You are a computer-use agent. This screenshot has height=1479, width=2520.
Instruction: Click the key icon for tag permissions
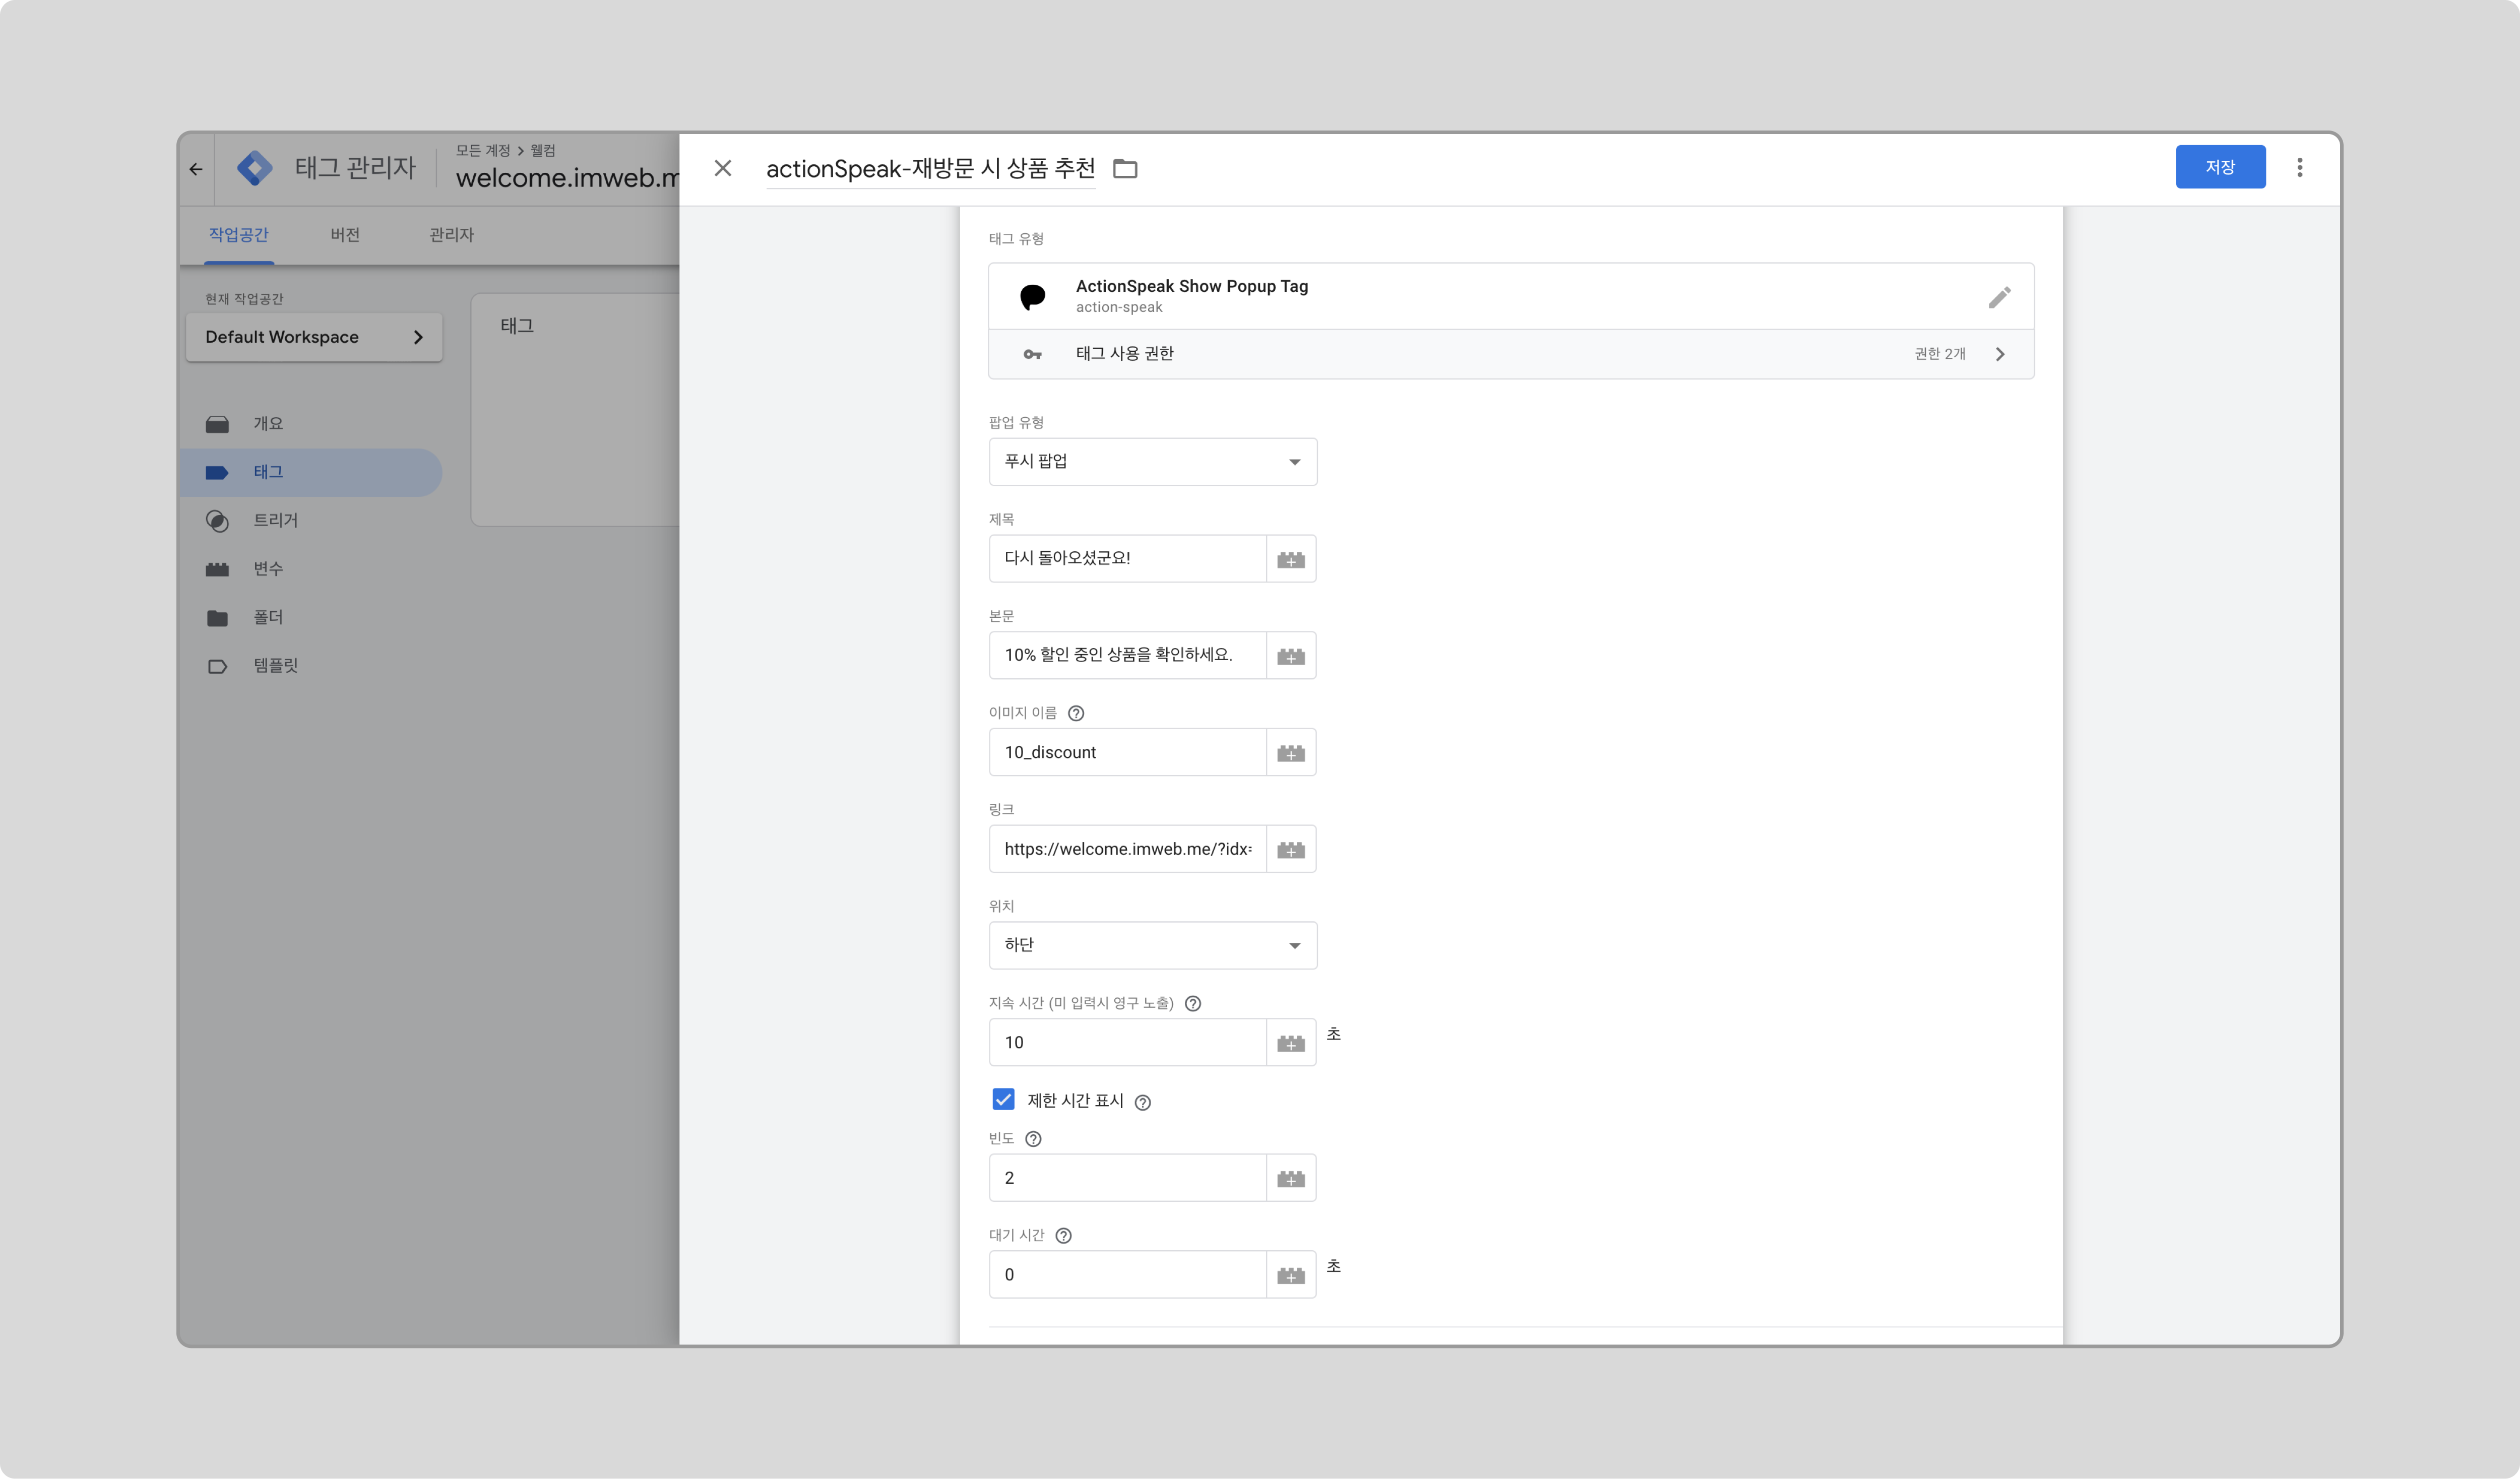(1032, 354)
